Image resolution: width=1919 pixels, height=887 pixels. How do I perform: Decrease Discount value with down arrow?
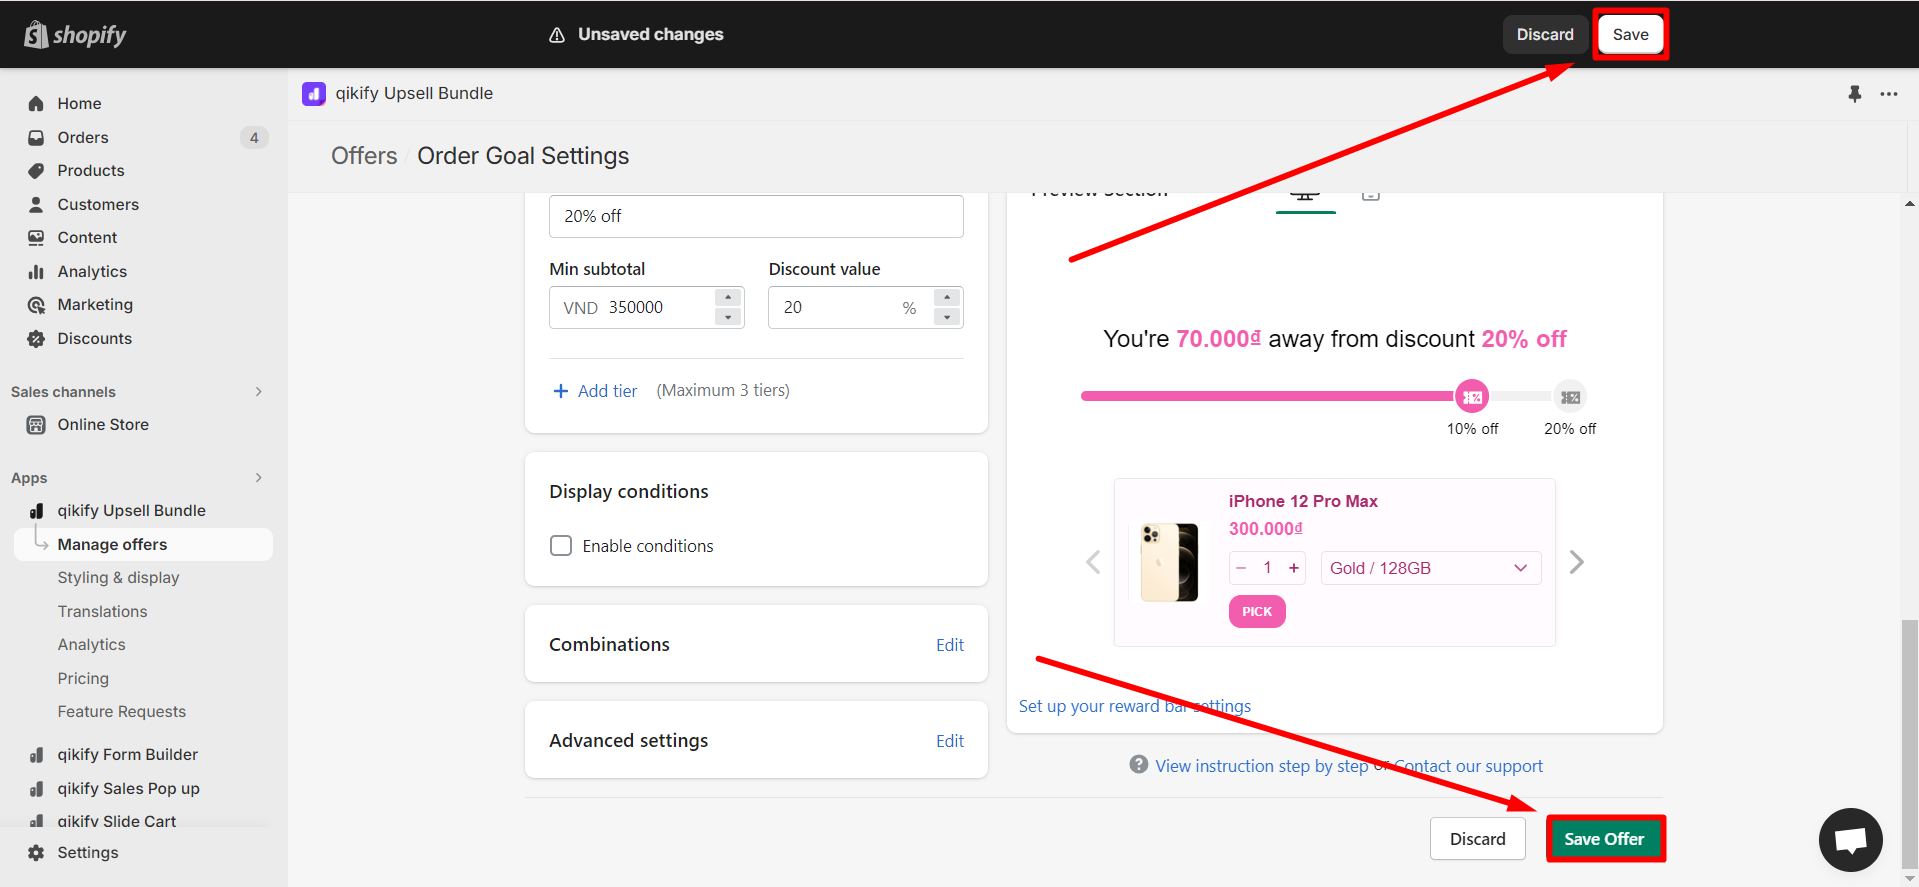click(947, 317)
